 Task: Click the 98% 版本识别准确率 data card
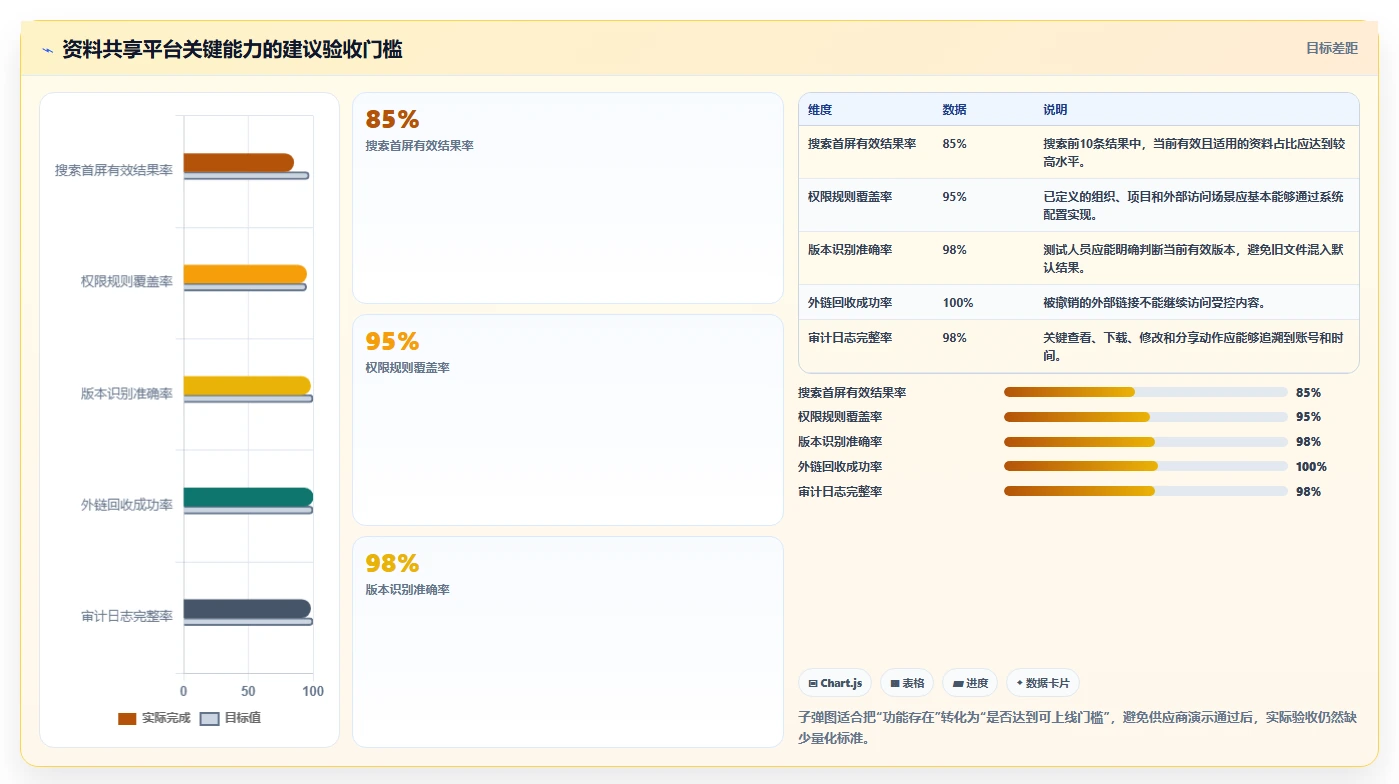[x=568, y=642]
